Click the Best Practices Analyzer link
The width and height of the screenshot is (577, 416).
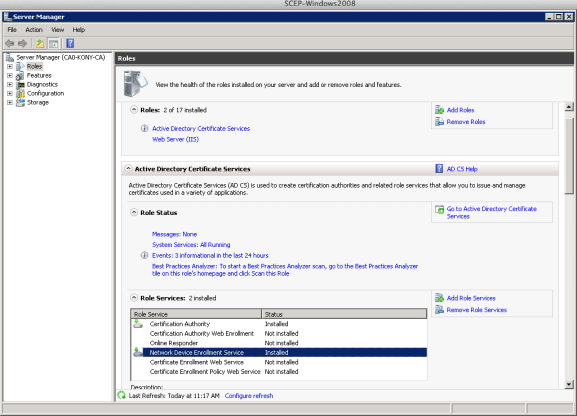(x=285, y=270)
